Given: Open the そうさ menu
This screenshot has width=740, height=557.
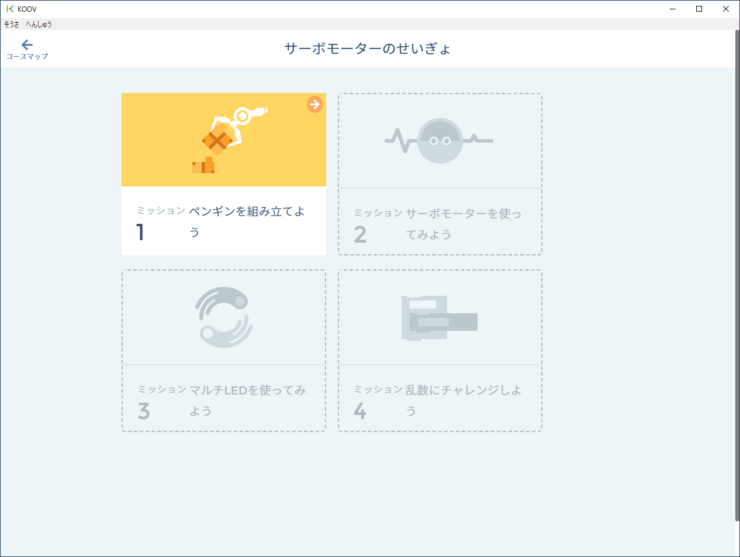Looking at the screenshot, I should point(11,24).
